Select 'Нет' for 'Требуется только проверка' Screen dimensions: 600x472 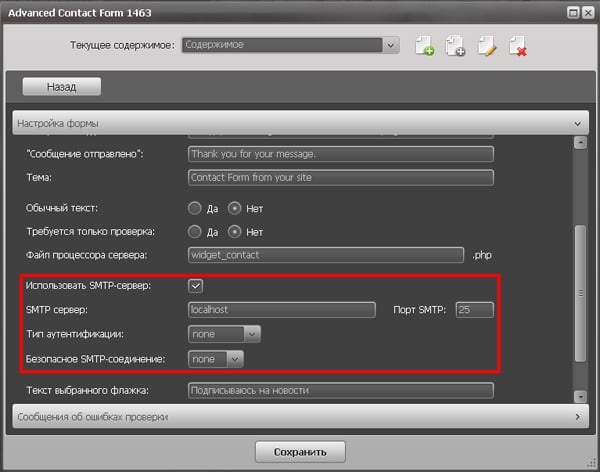pyautogui.click(x=236, y=232)
